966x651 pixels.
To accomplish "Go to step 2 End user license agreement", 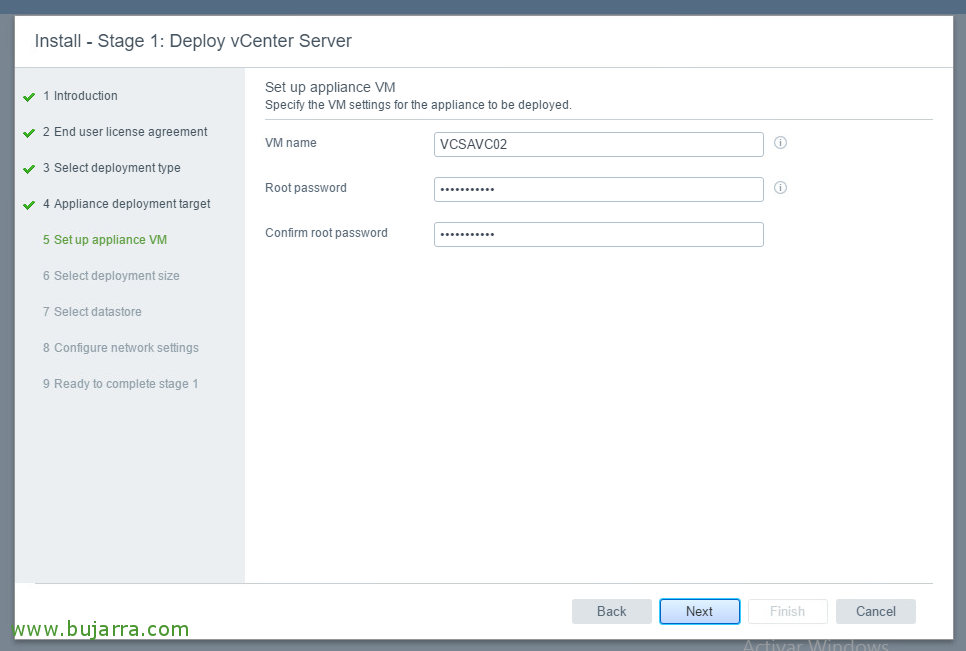I will 125,132.
